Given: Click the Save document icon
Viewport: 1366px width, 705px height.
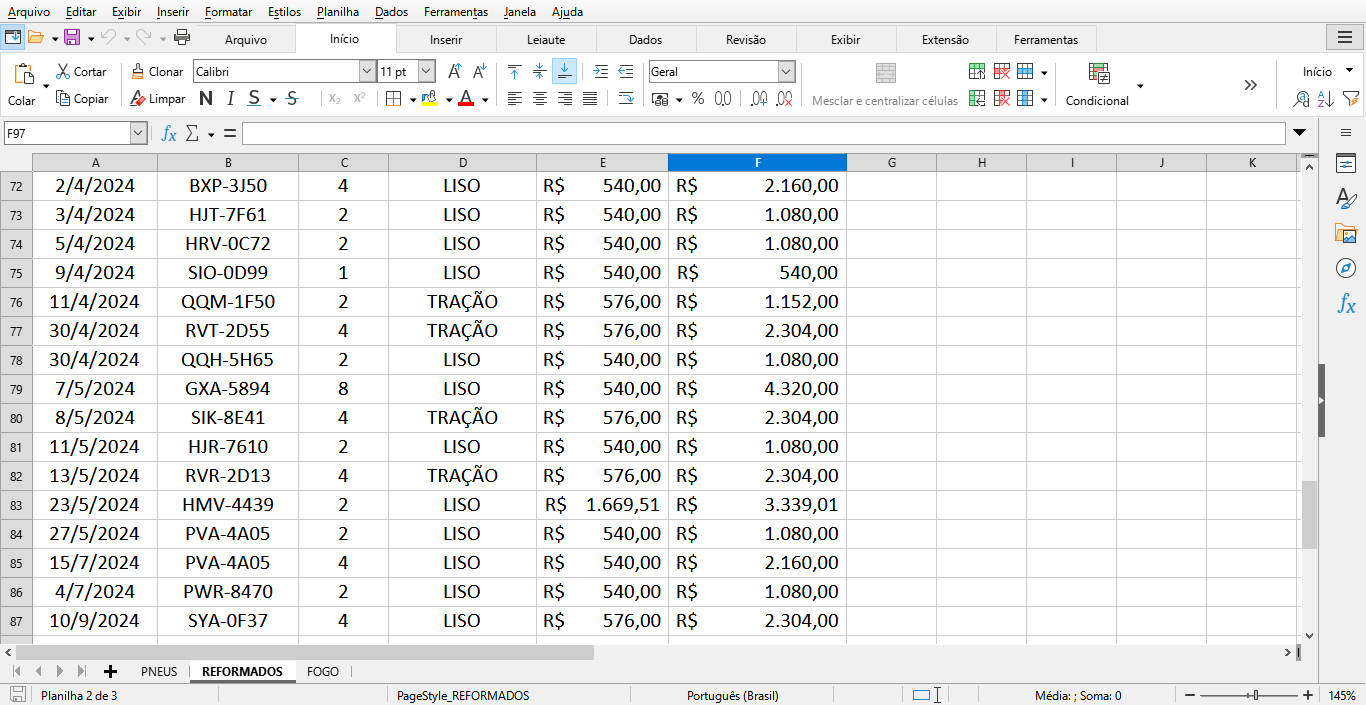Looking at the screenshot, I should point(71,38).
